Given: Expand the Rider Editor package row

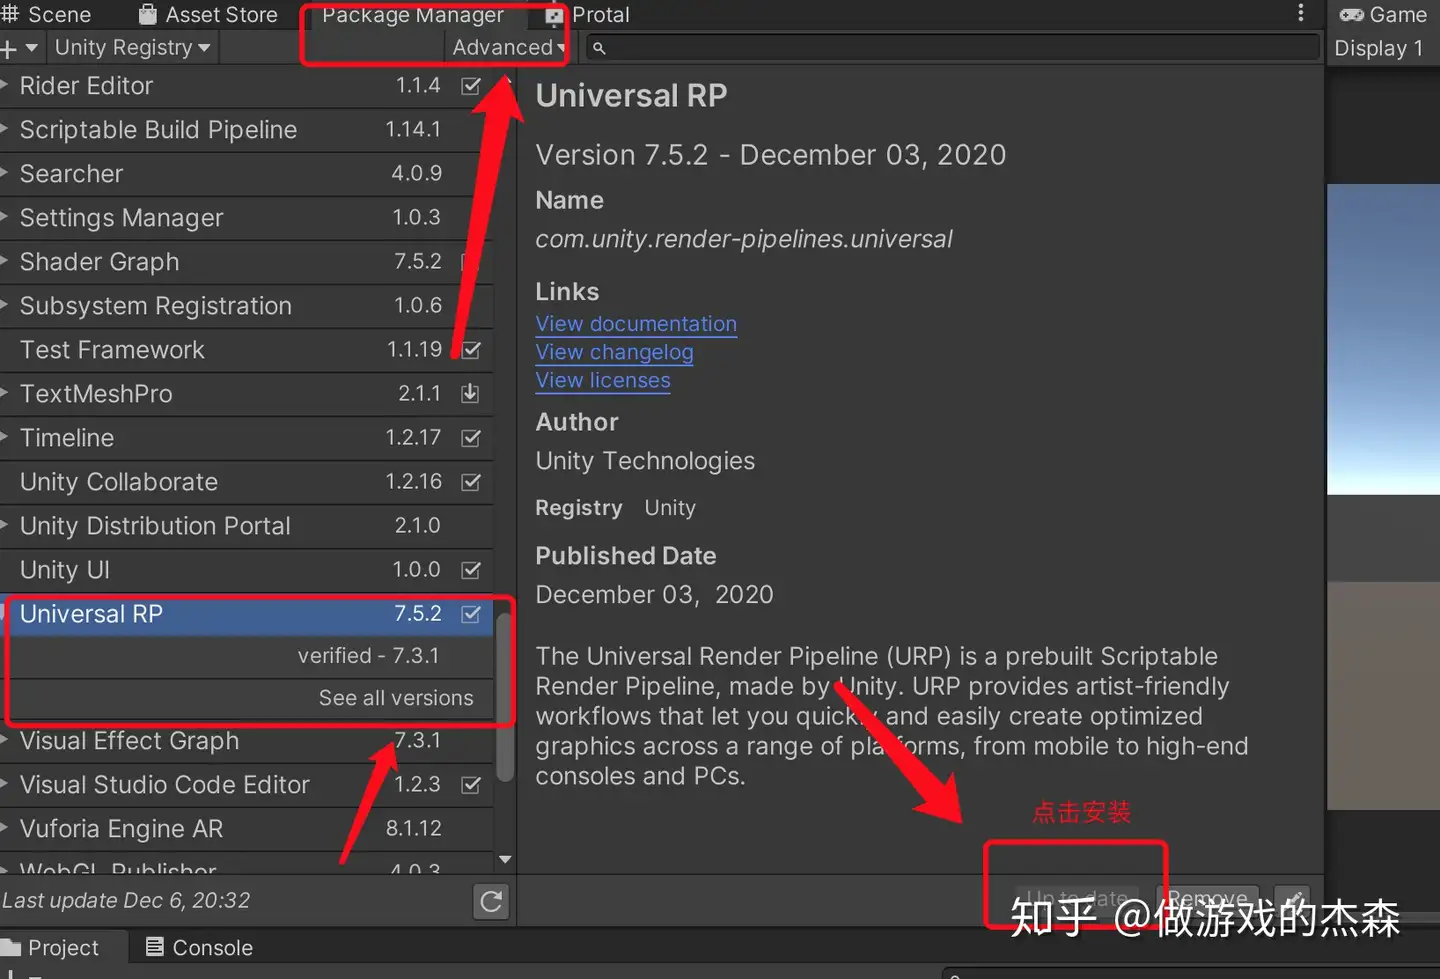Looking at the screenshot, I should click(5, 86).
